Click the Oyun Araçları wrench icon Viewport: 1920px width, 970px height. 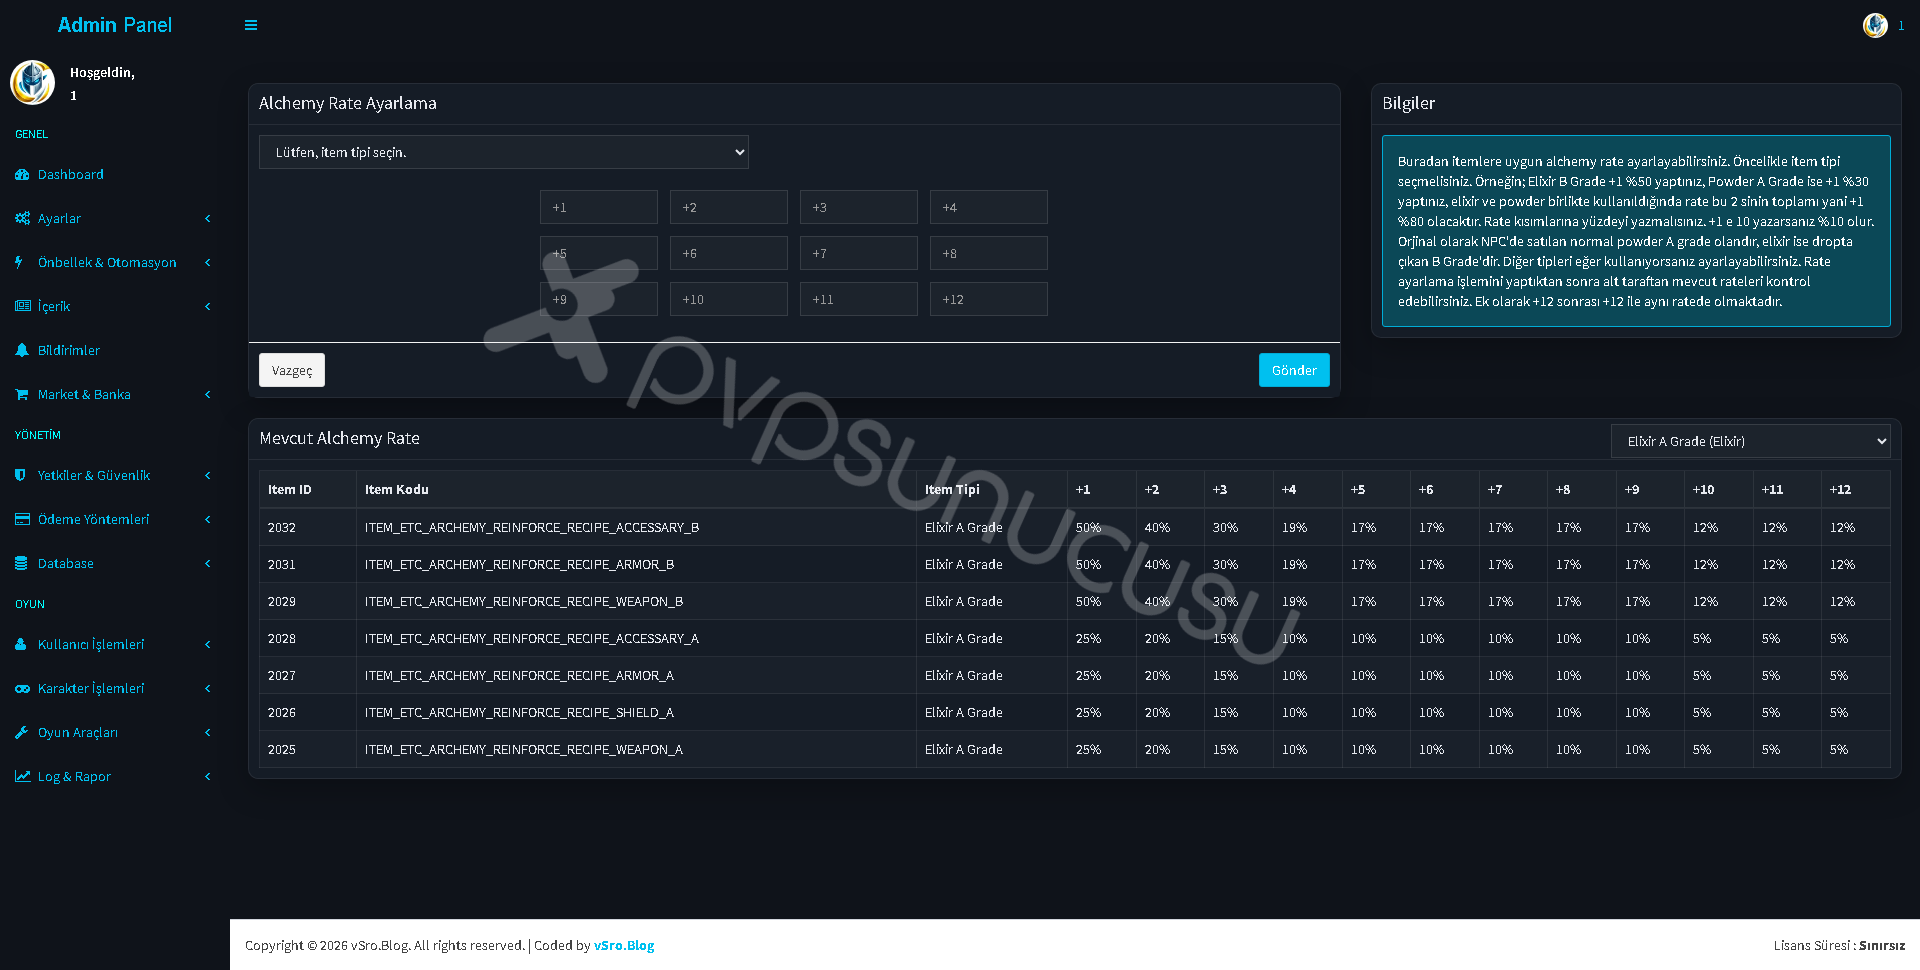(x=22, y=732)
